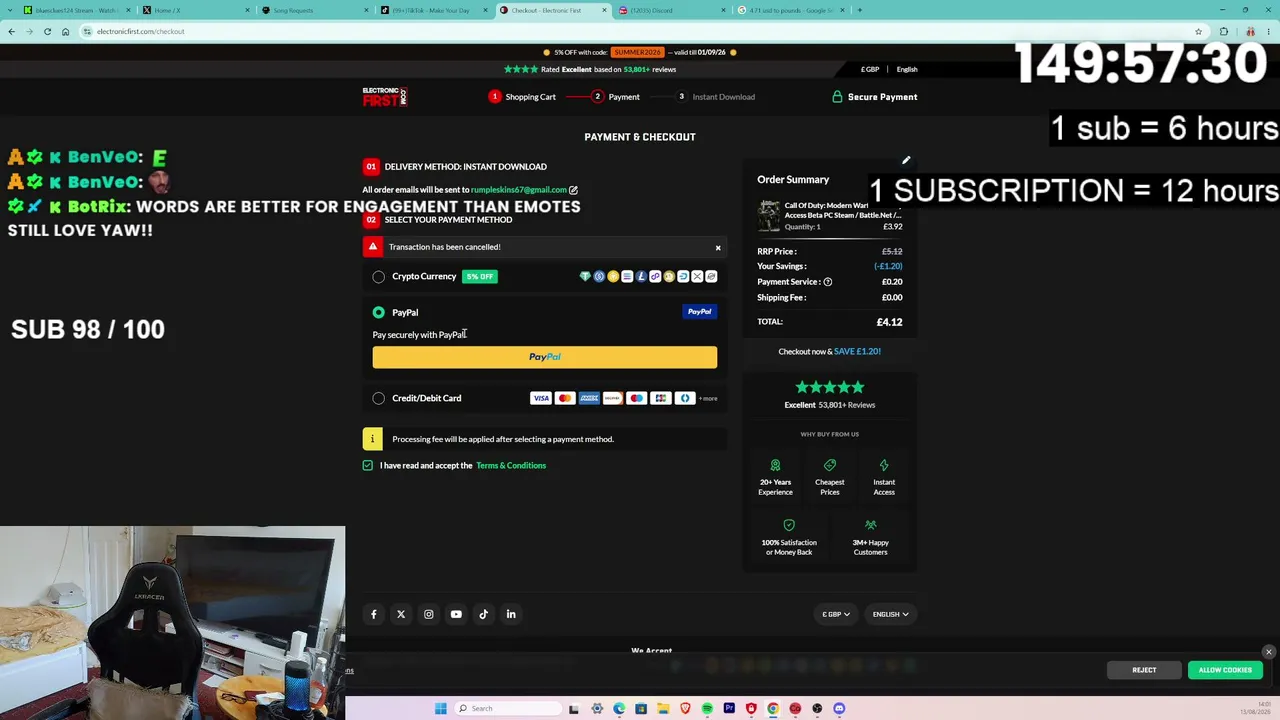Viewport: 1280px width, 720px height.
Task: Click the order email address link
Action: click(x=519, y=189)
